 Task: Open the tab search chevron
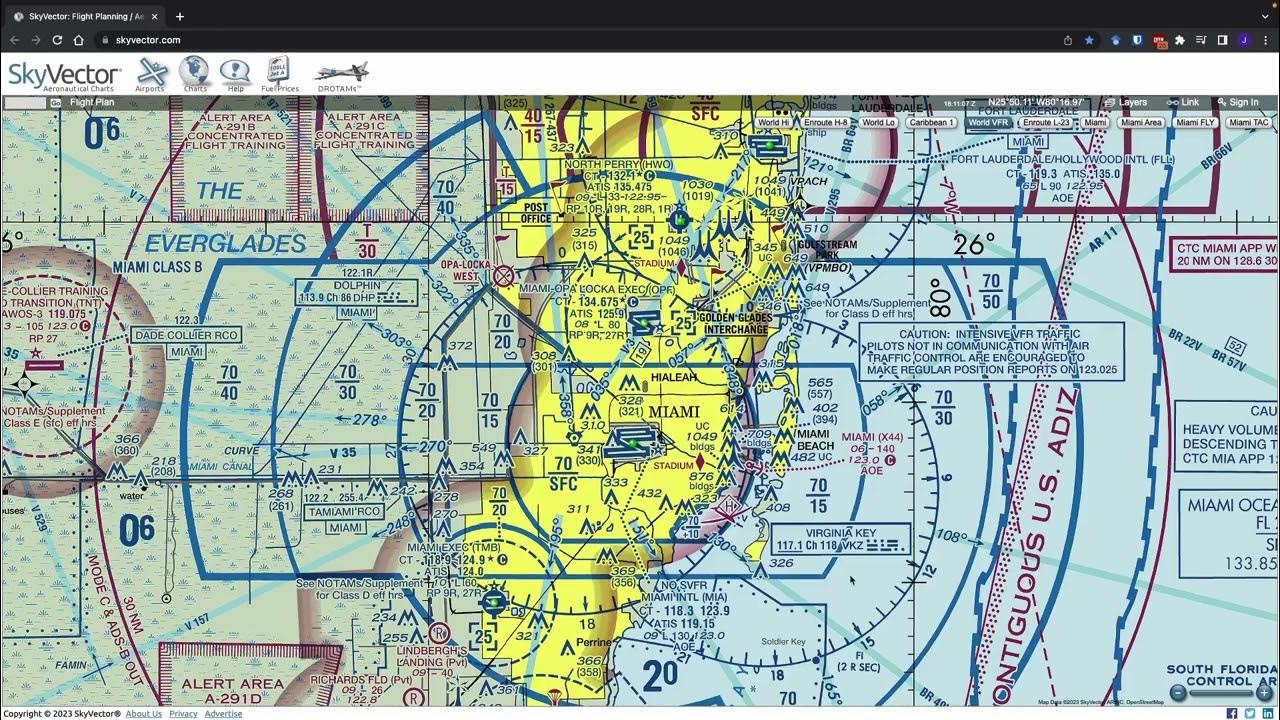click(1264, 16)
